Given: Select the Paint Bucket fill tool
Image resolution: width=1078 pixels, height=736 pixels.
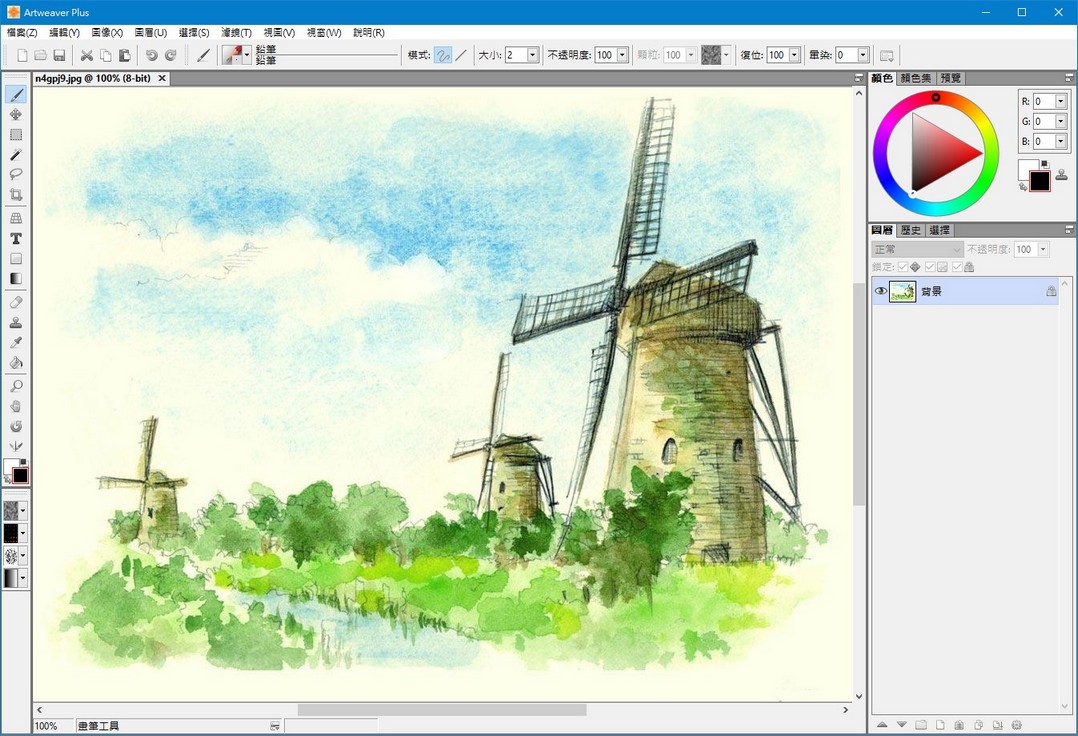Looking at the screenshot, I should [x=16, y=362].
